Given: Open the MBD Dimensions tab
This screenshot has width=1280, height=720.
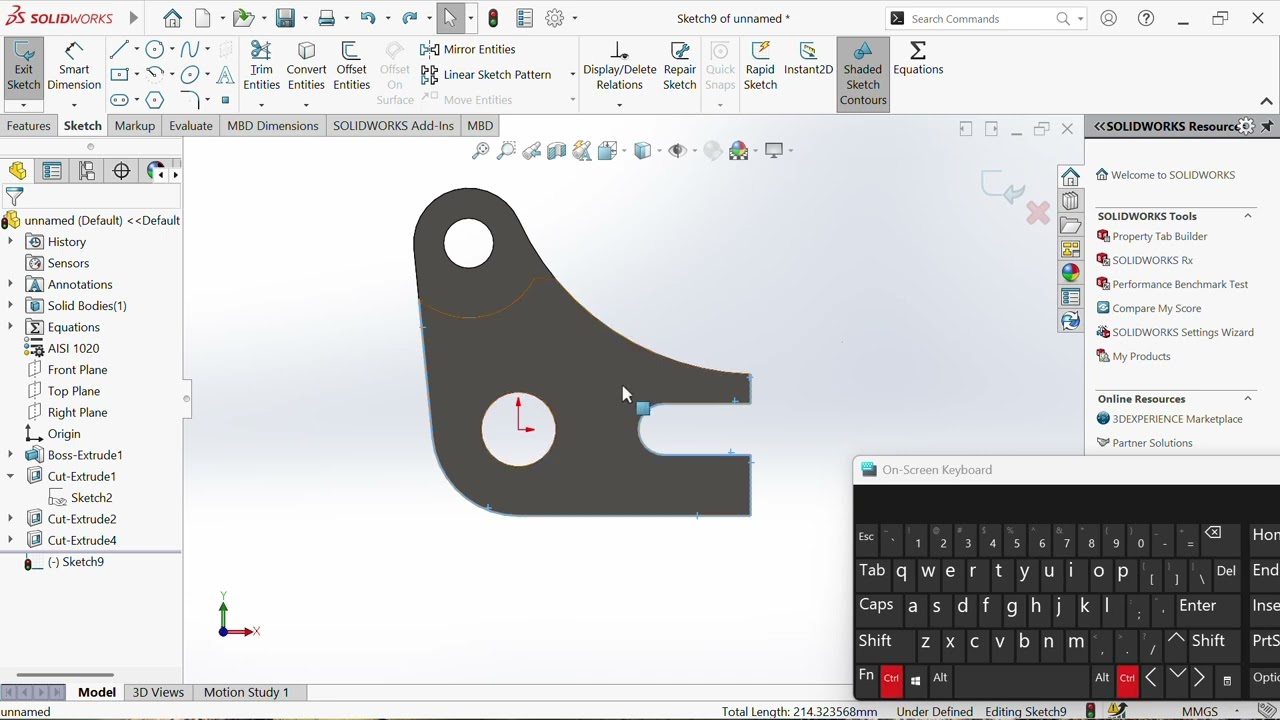Looking at the screenshot, I should click(x=272, y=126).
